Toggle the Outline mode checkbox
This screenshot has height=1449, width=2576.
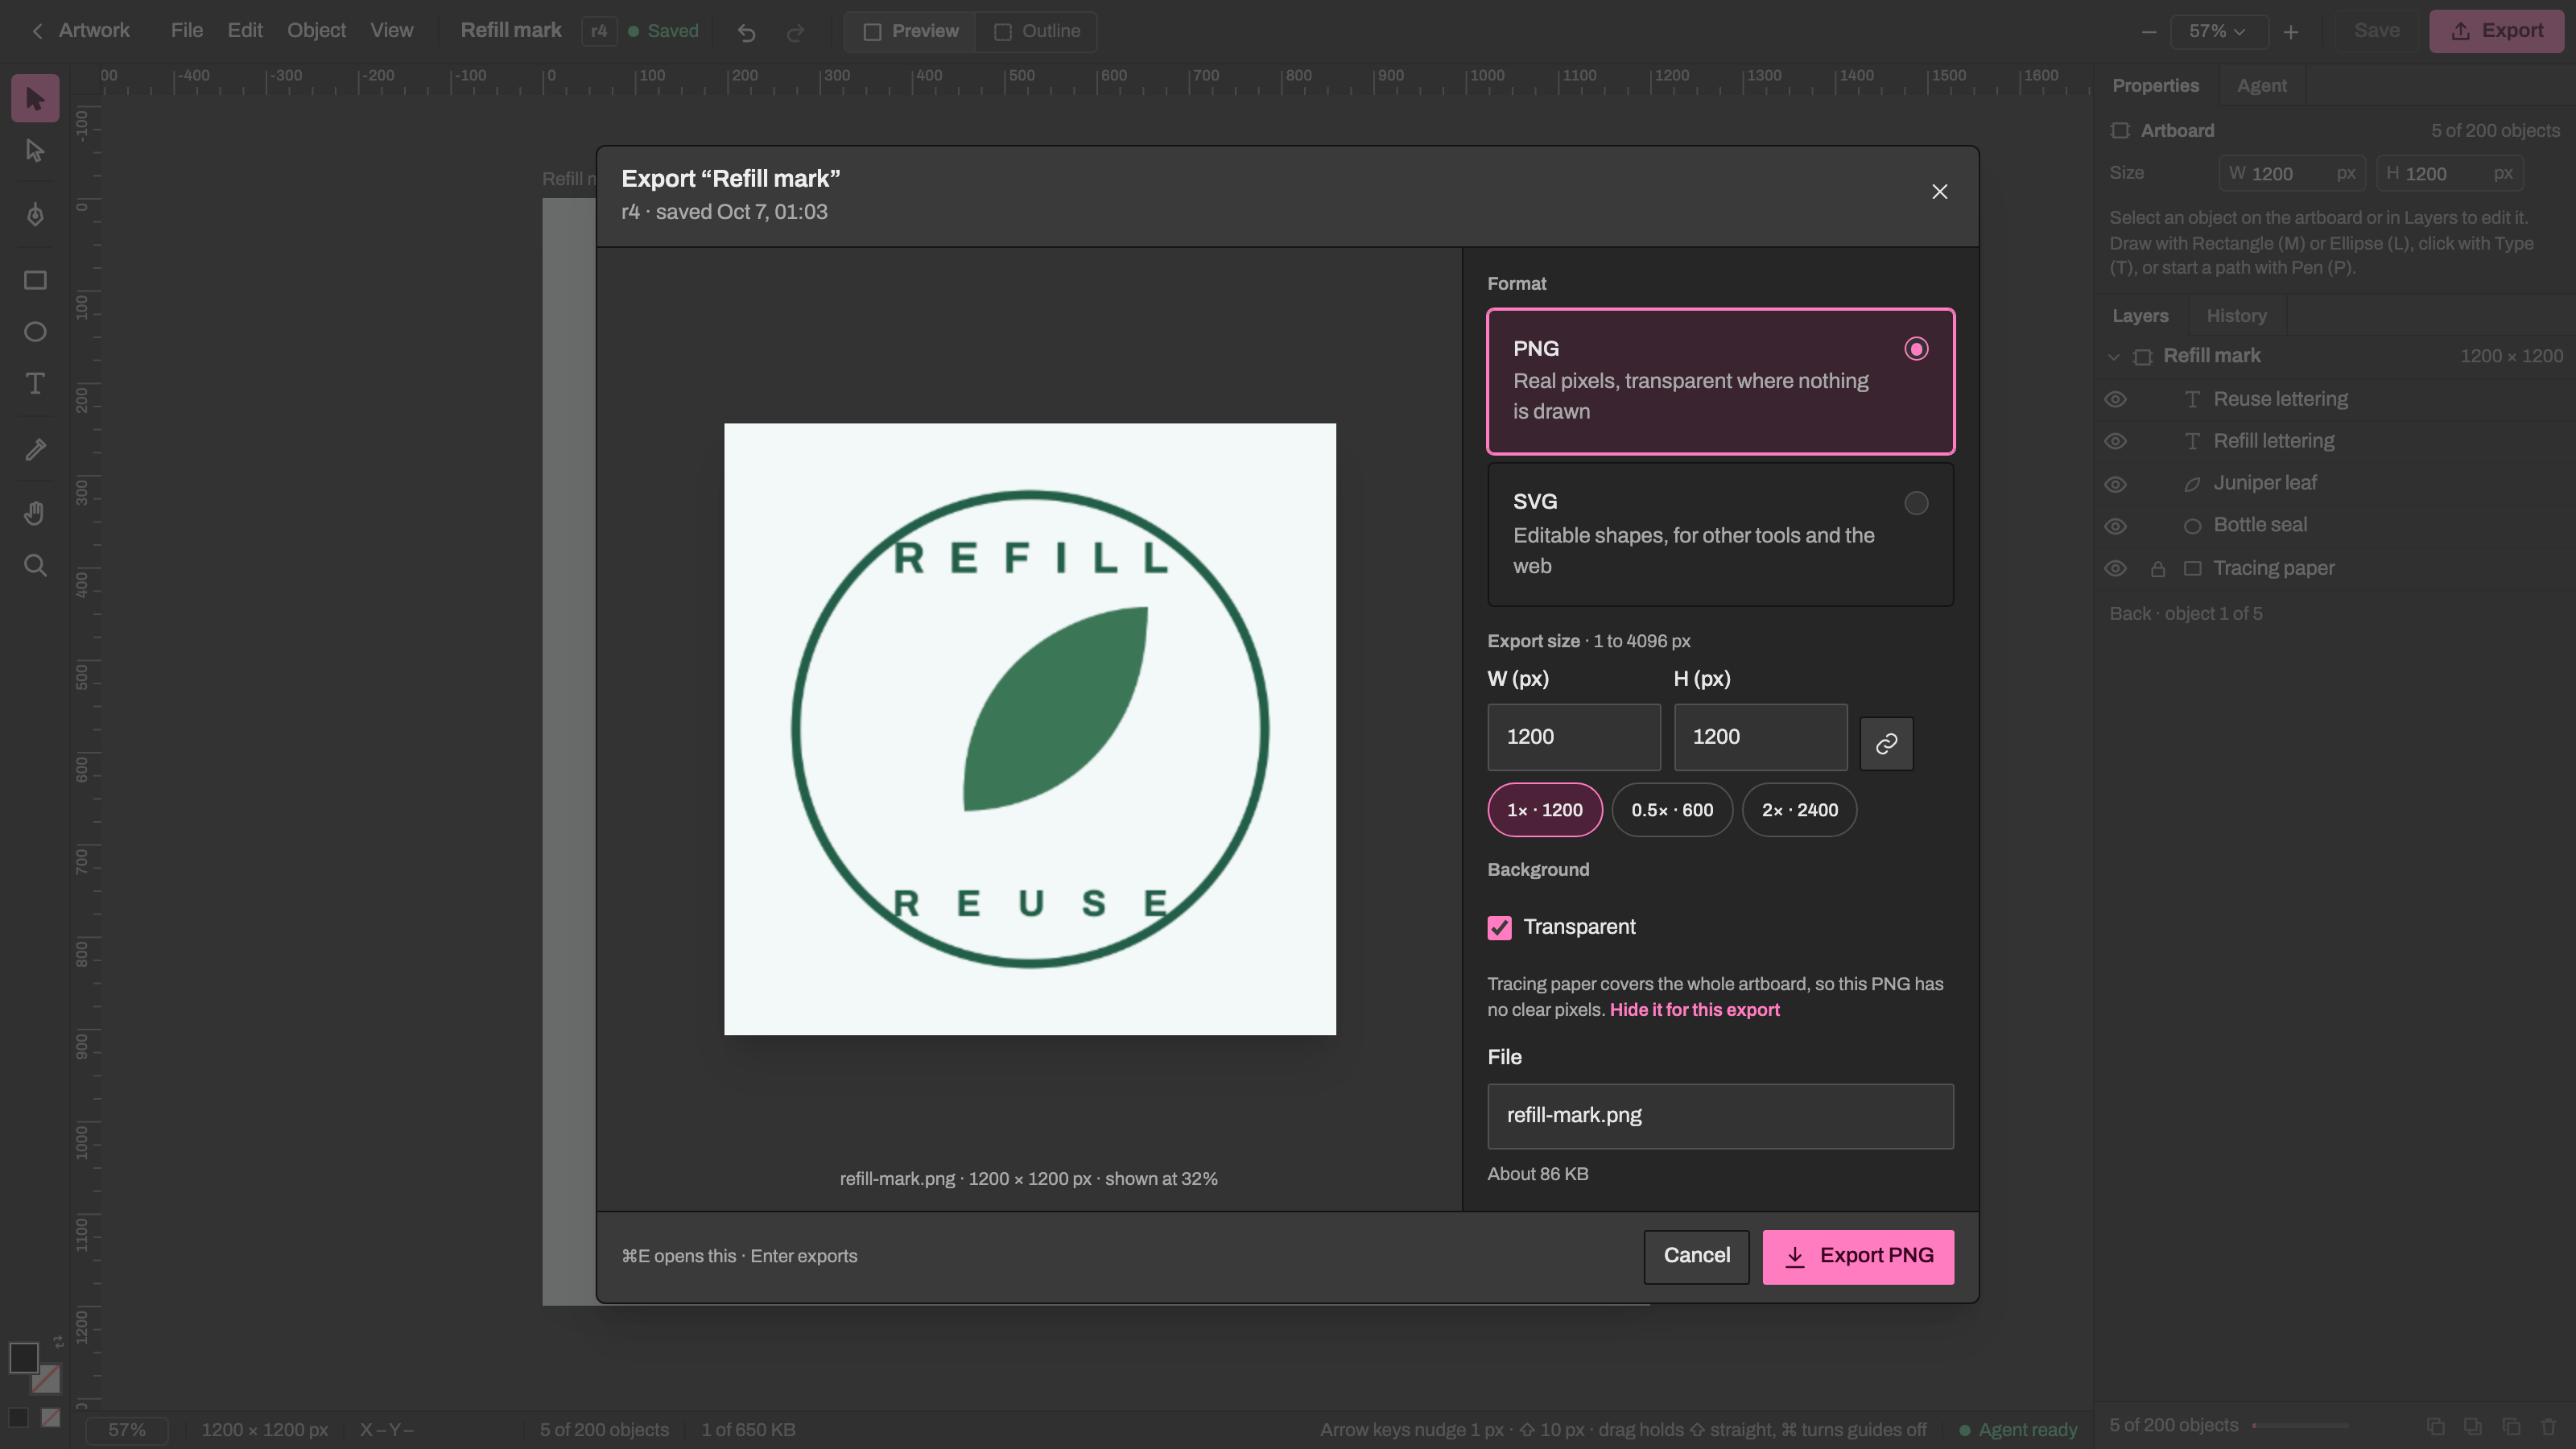tap(1036, 32)
